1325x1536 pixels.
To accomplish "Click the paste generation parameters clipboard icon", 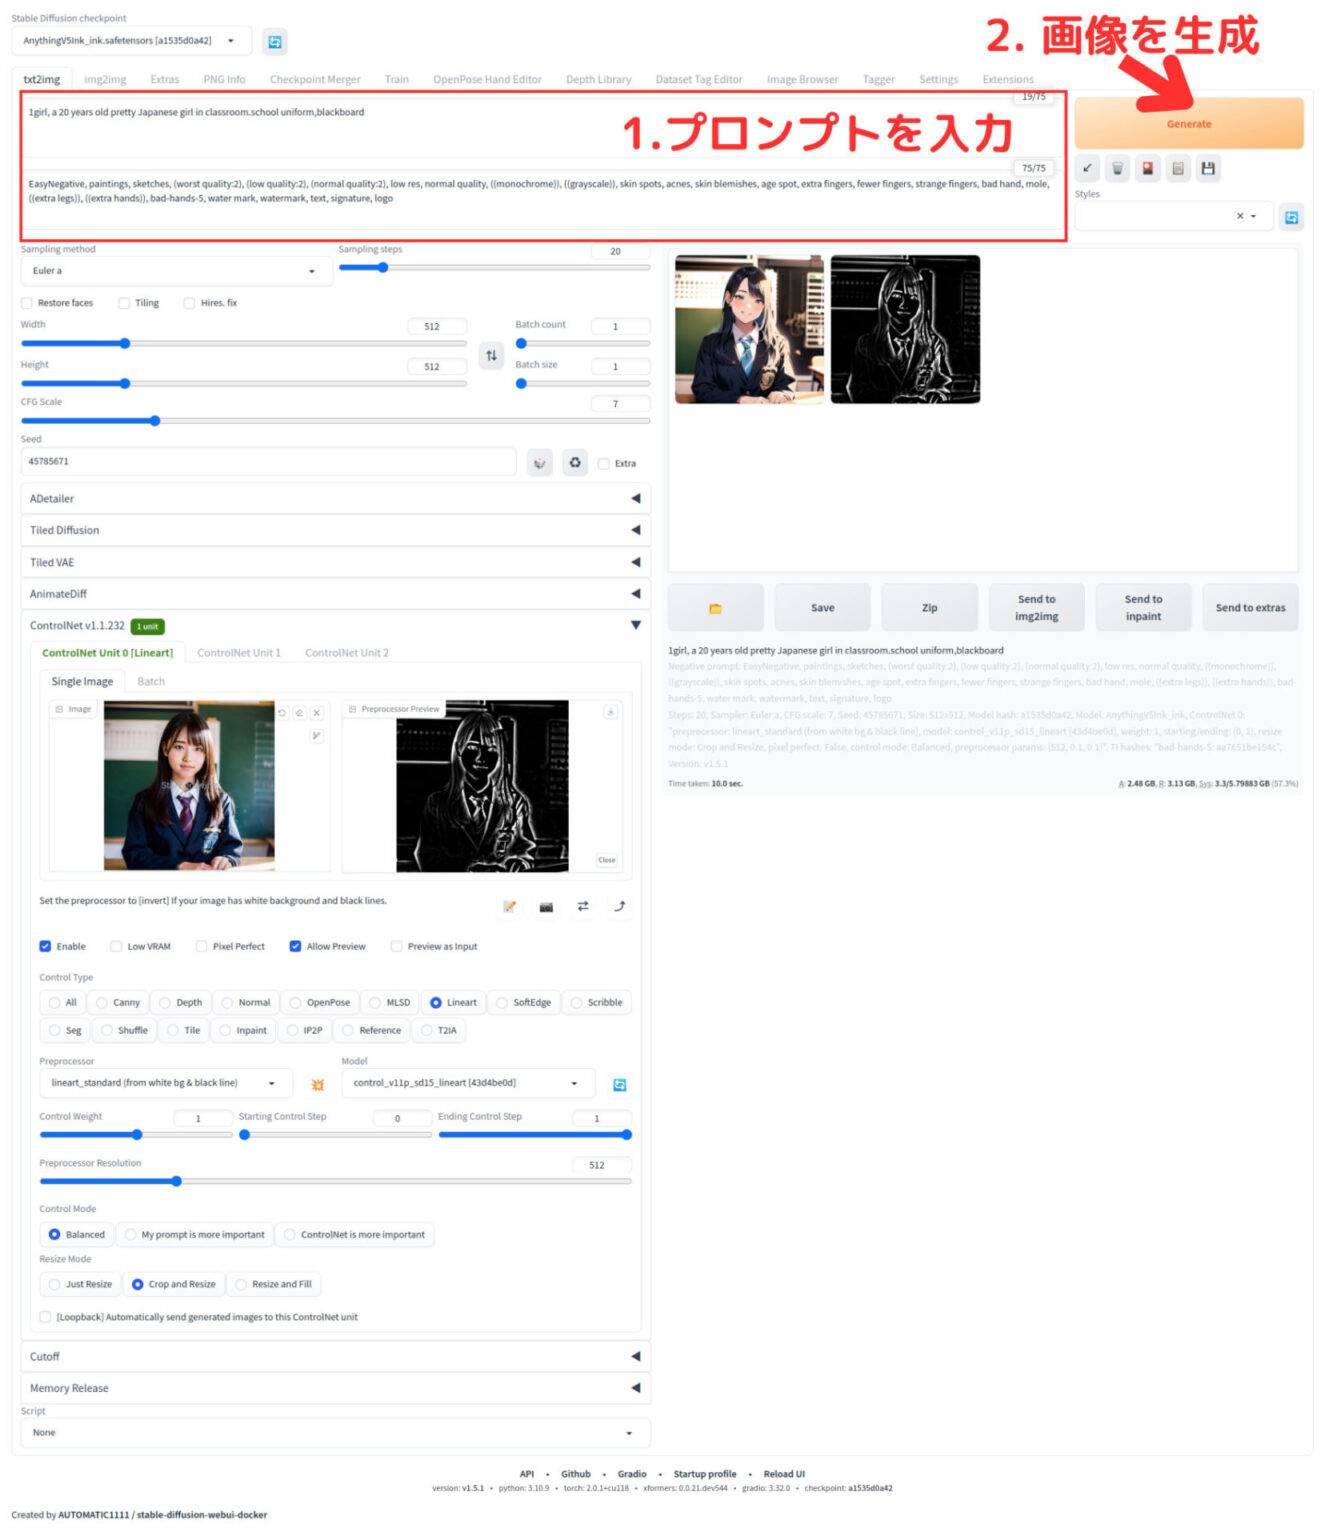I will click(1177, 168).
